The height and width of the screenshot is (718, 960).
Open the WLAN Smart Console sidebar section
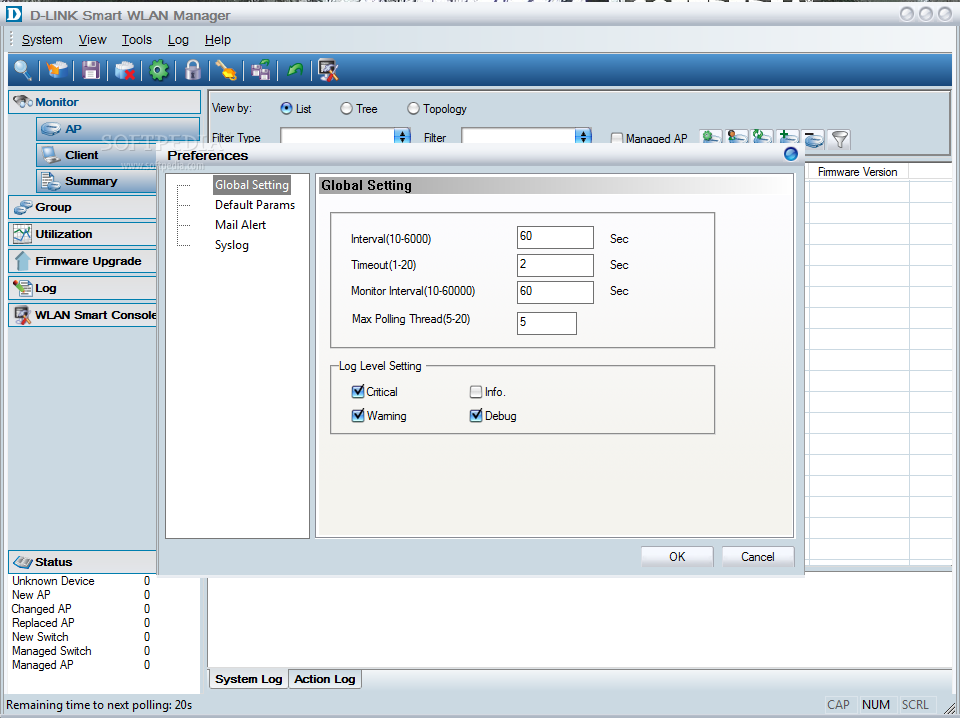point(82,315)
